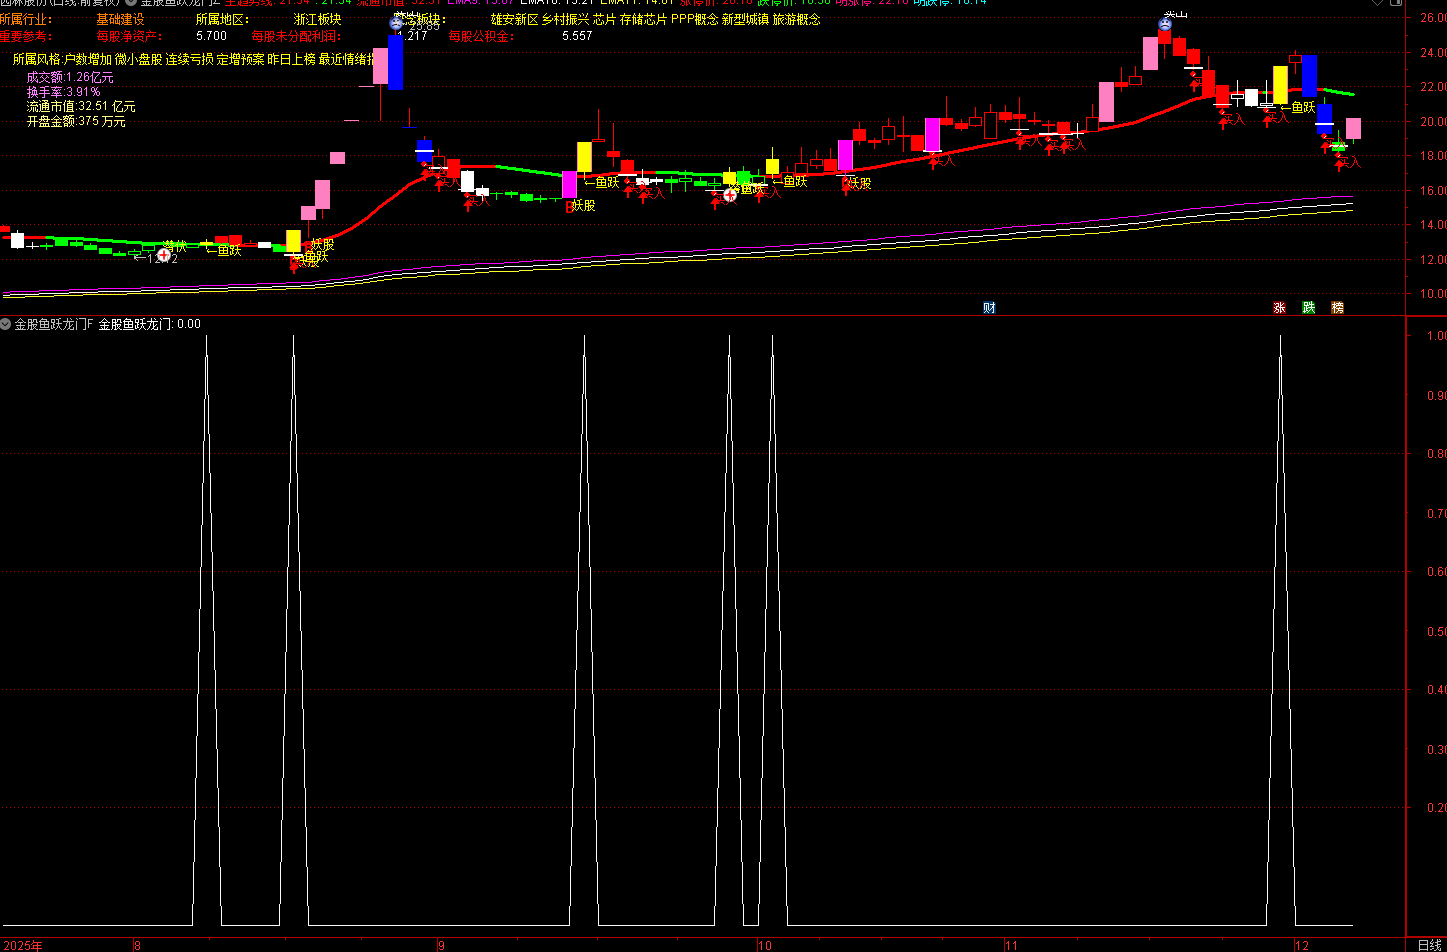This screenshot has width=1447, height=952.
Task: Click the month 11 marker on time axis
Action: [x=1011, y=945]
